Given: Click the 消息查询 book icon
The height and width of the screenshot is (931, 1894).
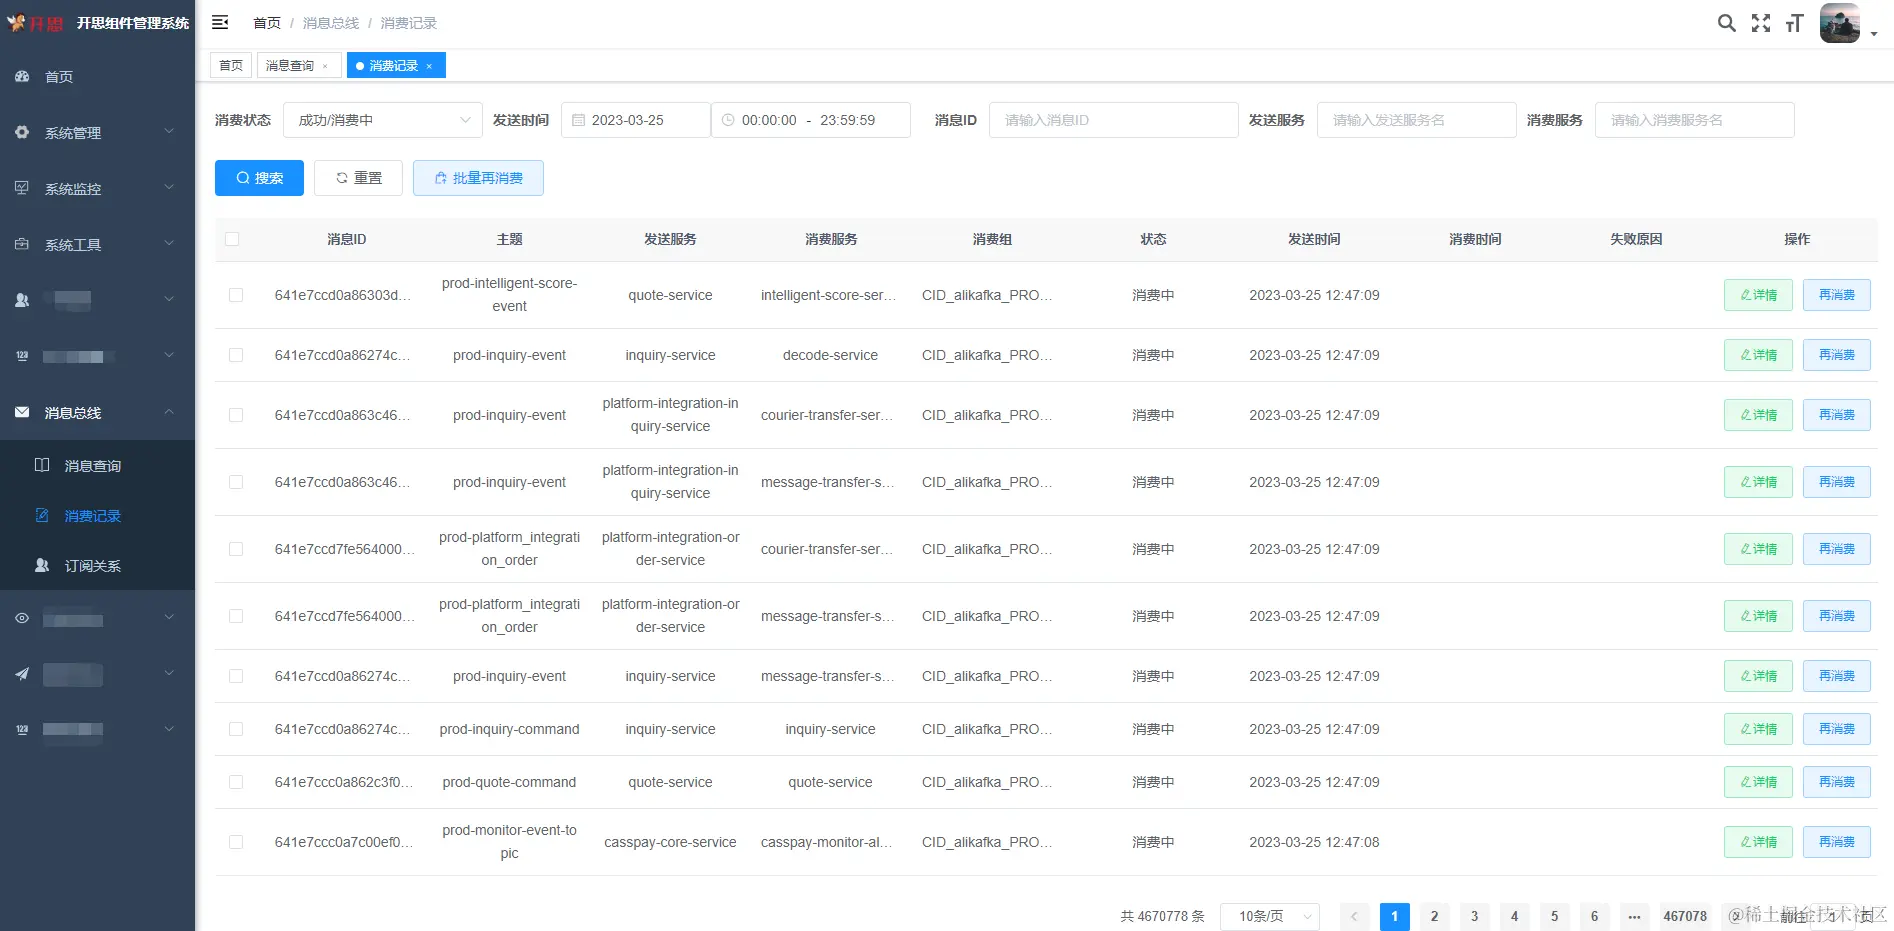Looking at the screenshot, I should tap(42, 465).
